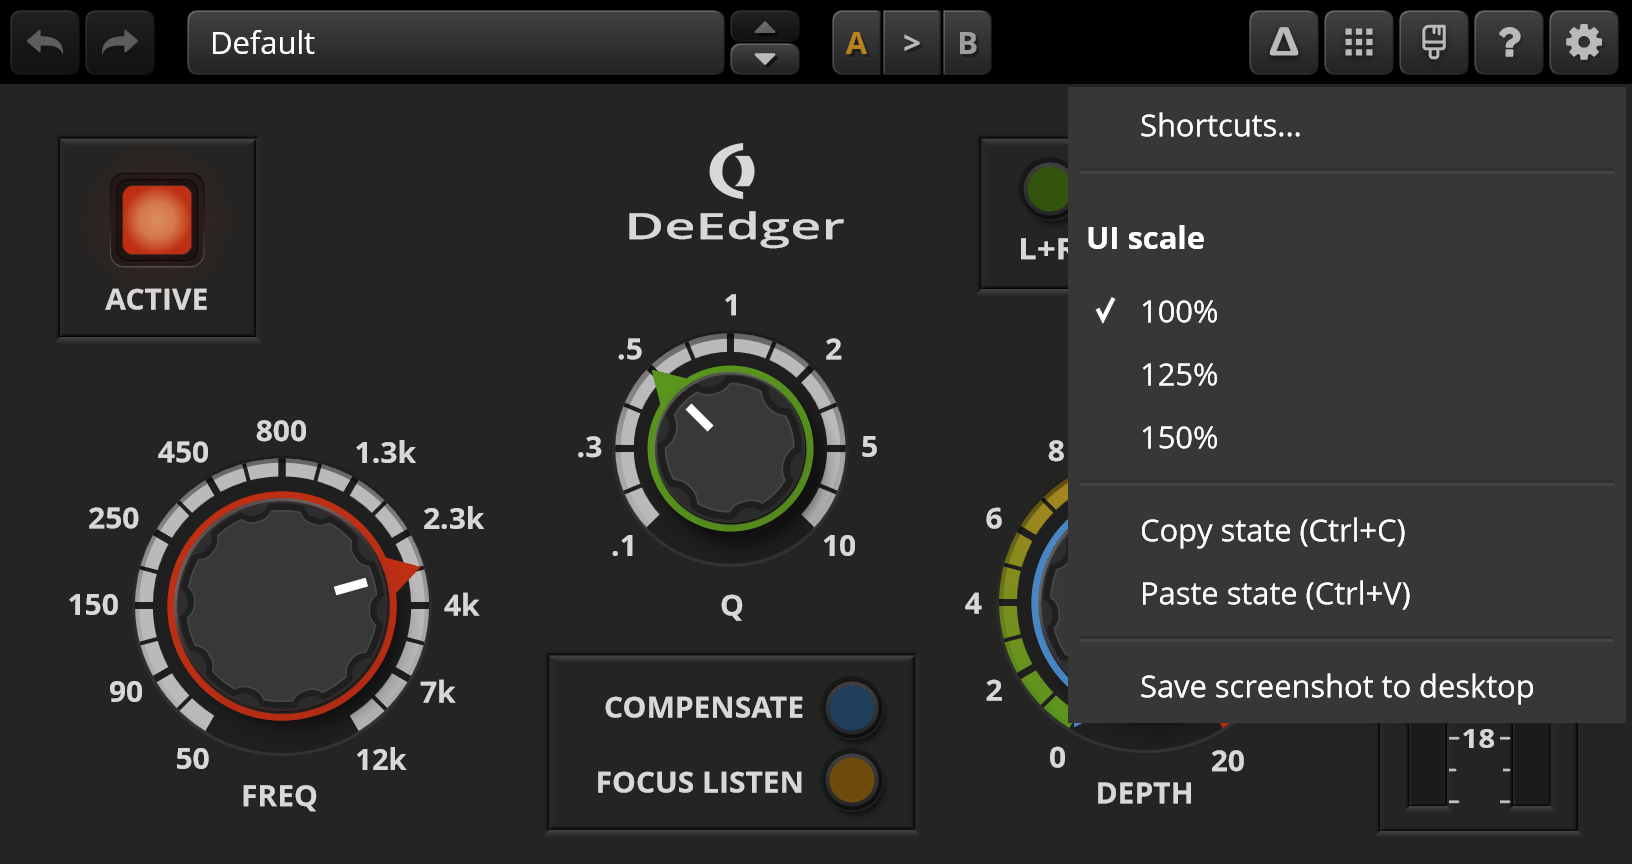Click the DeEdger logo
1632x864 pixels.
coord(735,195)
